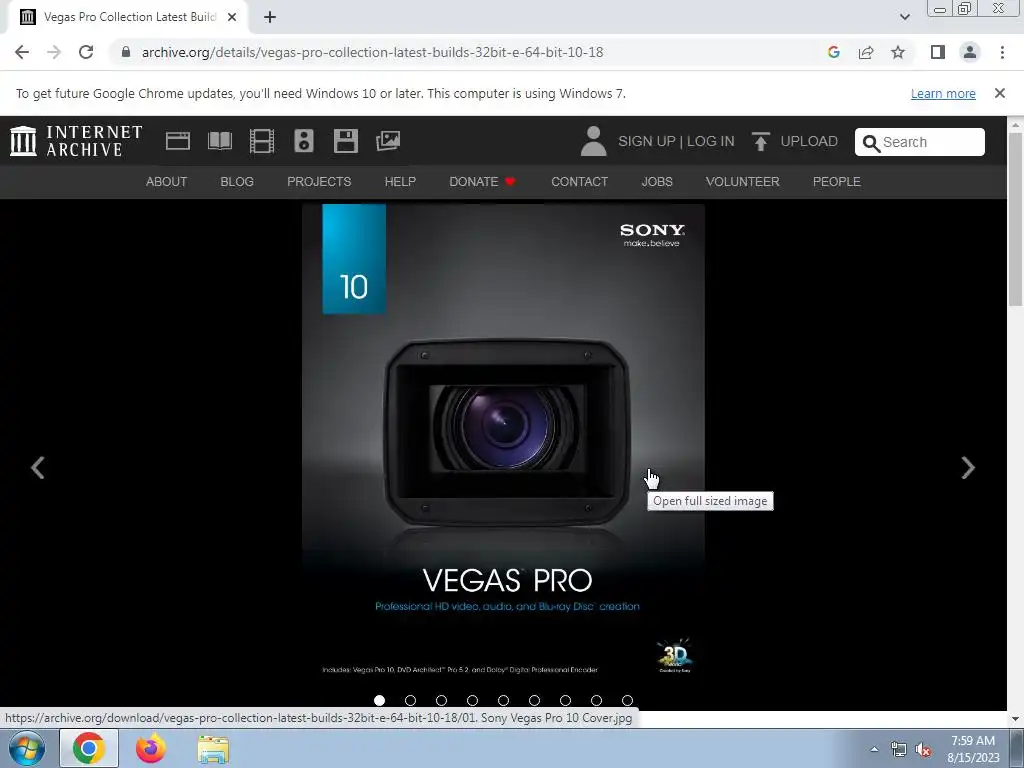Click the search magnifier icon
1024x768 pixels.
[871, 143]
